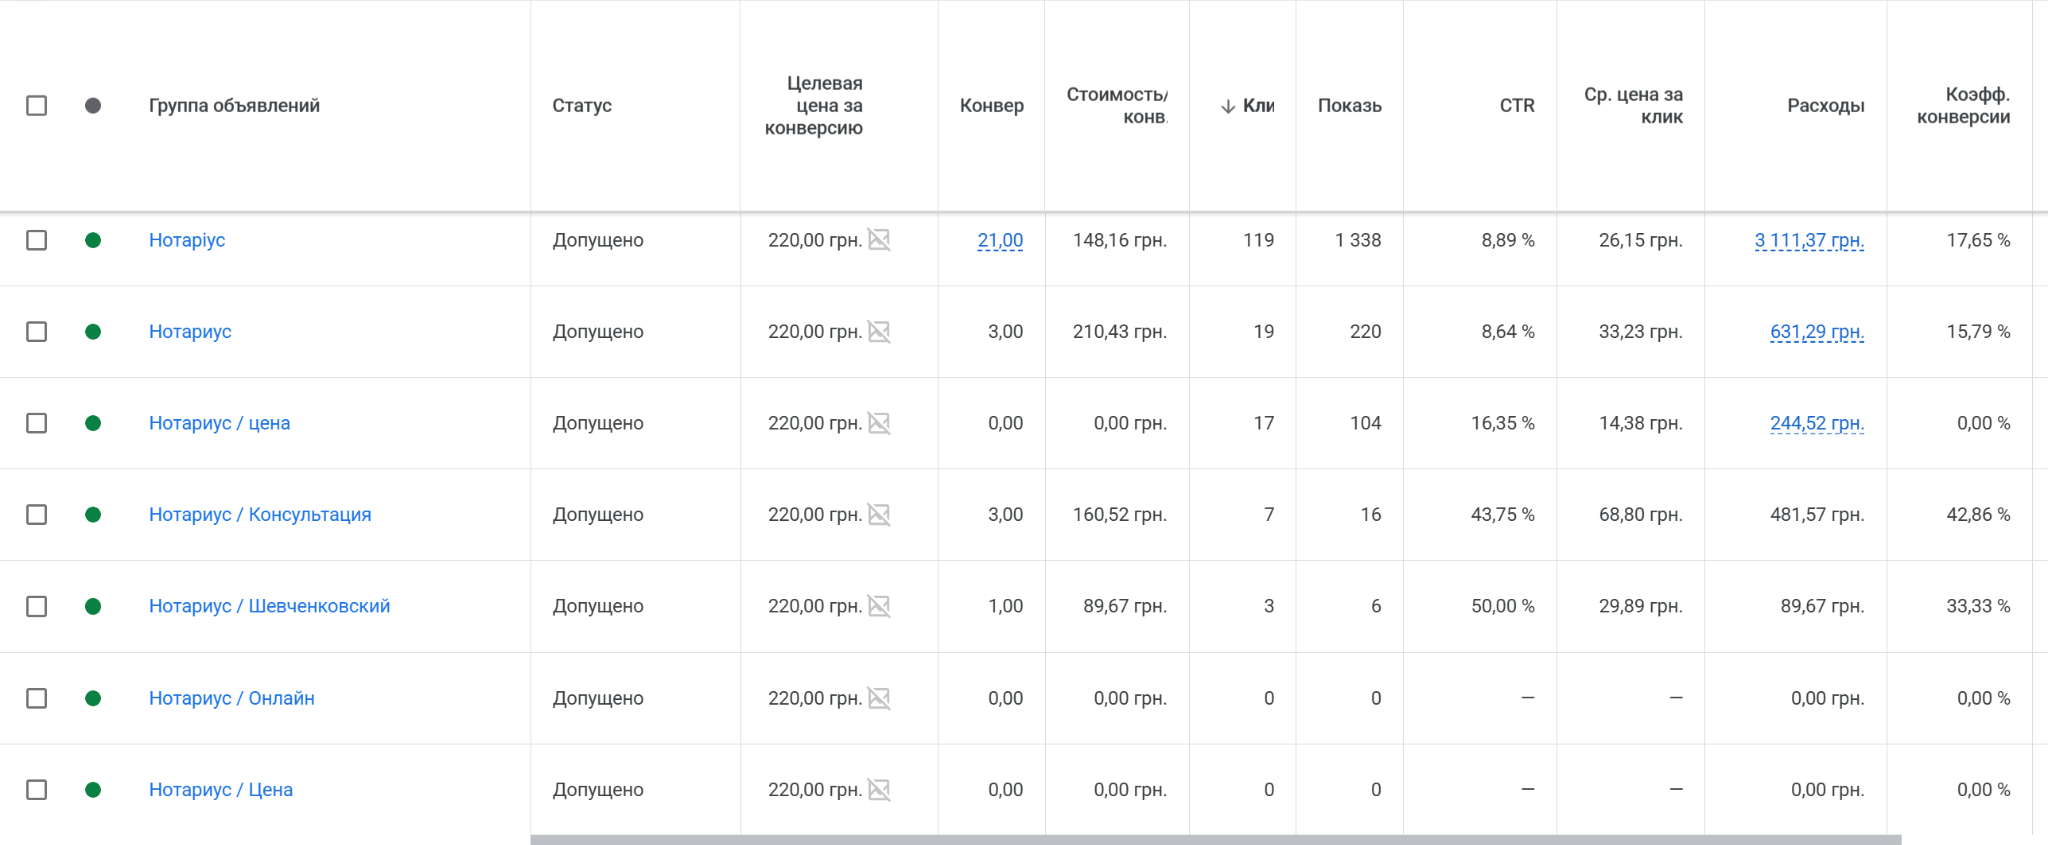Screen dimensions: 2048x845
Task: Click the 21,00 conversions value
Action: click(x=1000, y=240)
